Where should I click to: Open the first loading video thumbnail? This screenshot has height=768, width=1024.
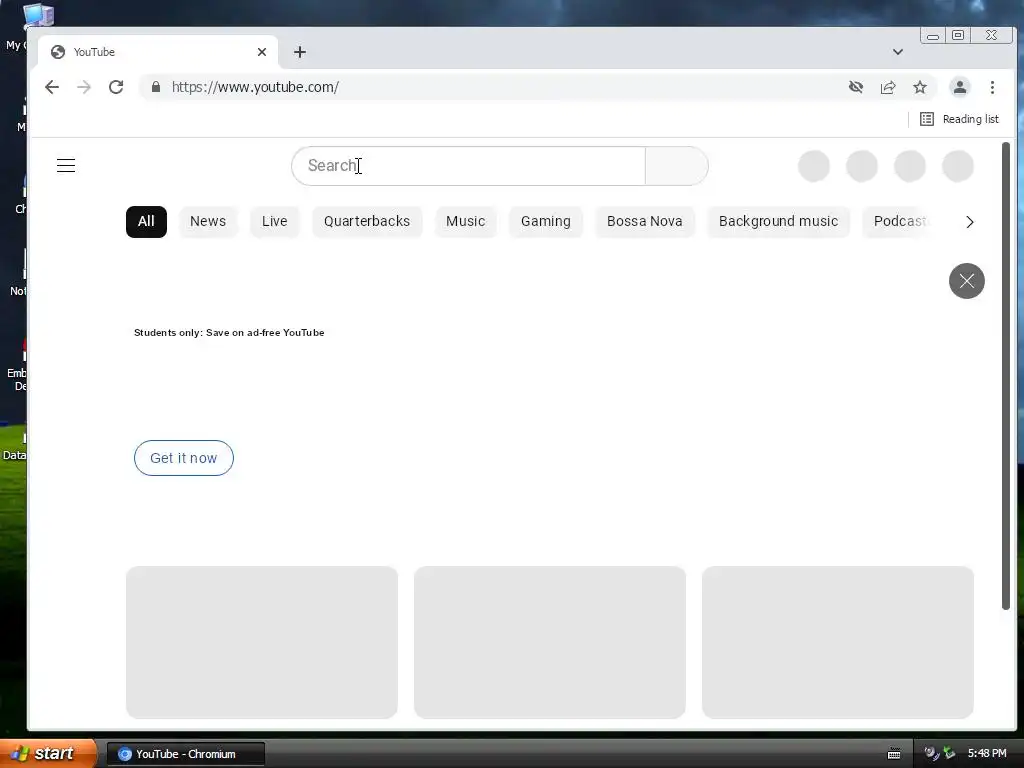pyautogui.click(x=262, y=643)
